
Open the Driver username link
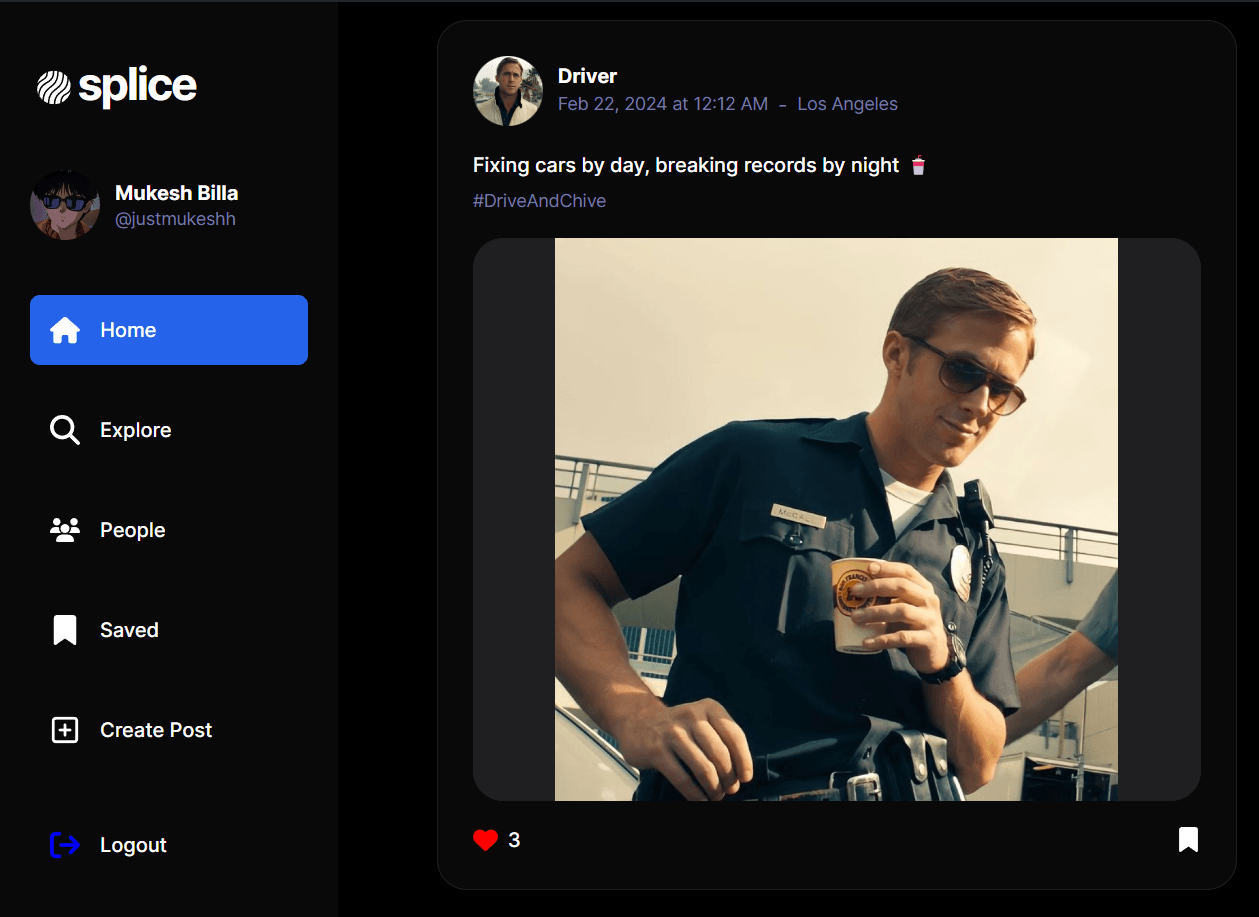tap(587, 76)
